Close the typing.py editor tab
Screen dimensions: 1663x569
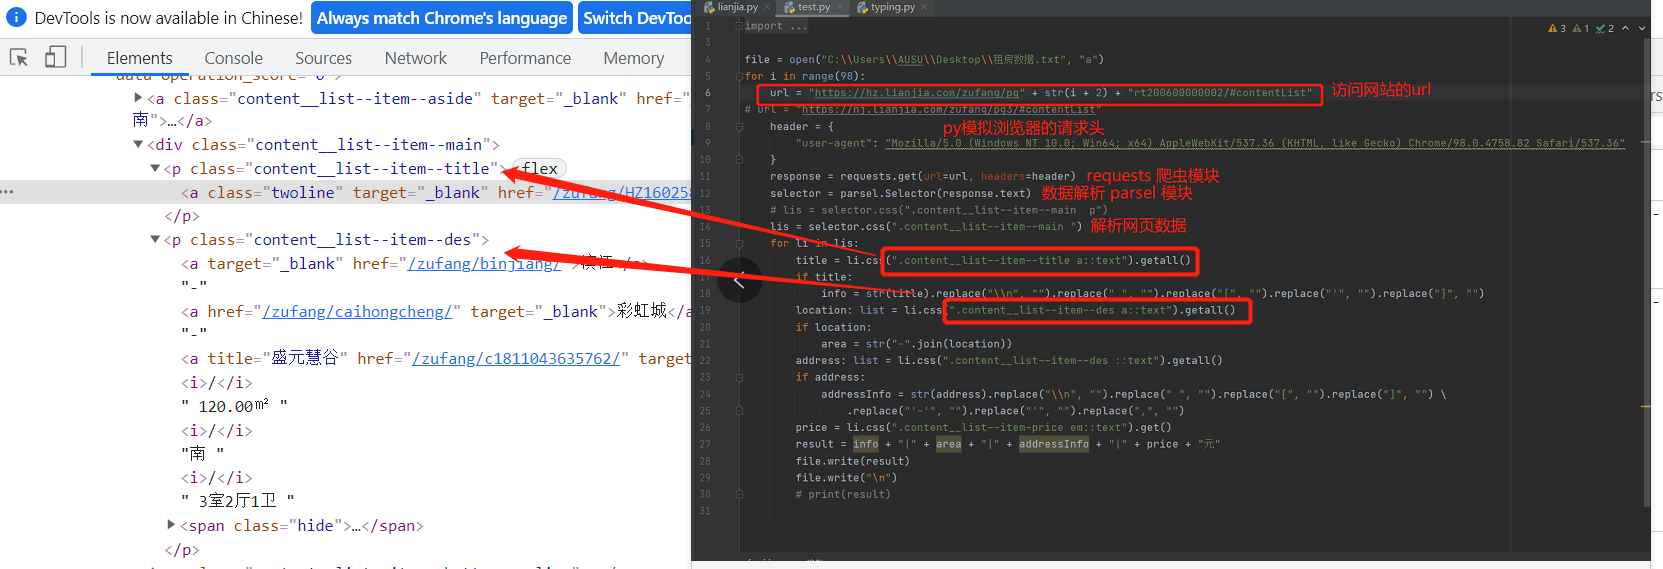click(x=924, y=7)
